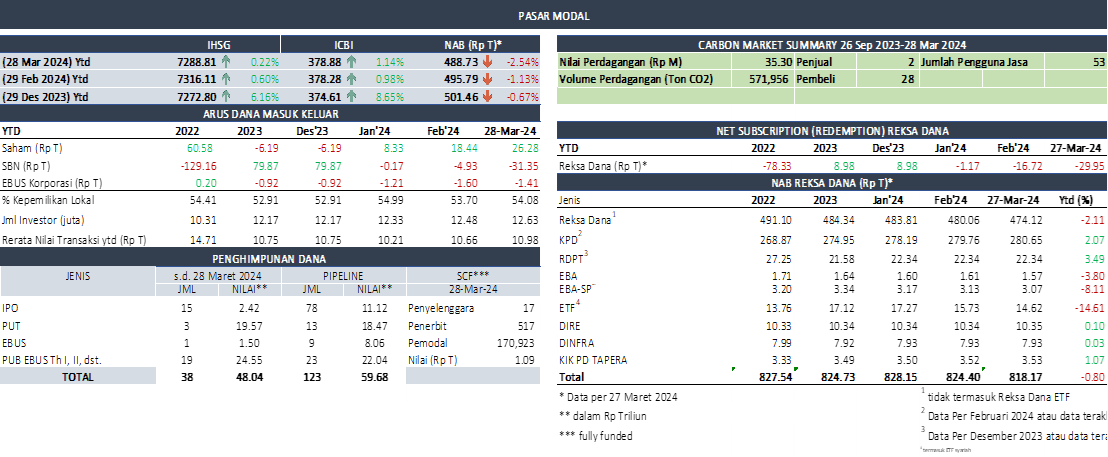
Task: Click the JENIS header in Penghimpunan Dana
Action: click(78, 275)
